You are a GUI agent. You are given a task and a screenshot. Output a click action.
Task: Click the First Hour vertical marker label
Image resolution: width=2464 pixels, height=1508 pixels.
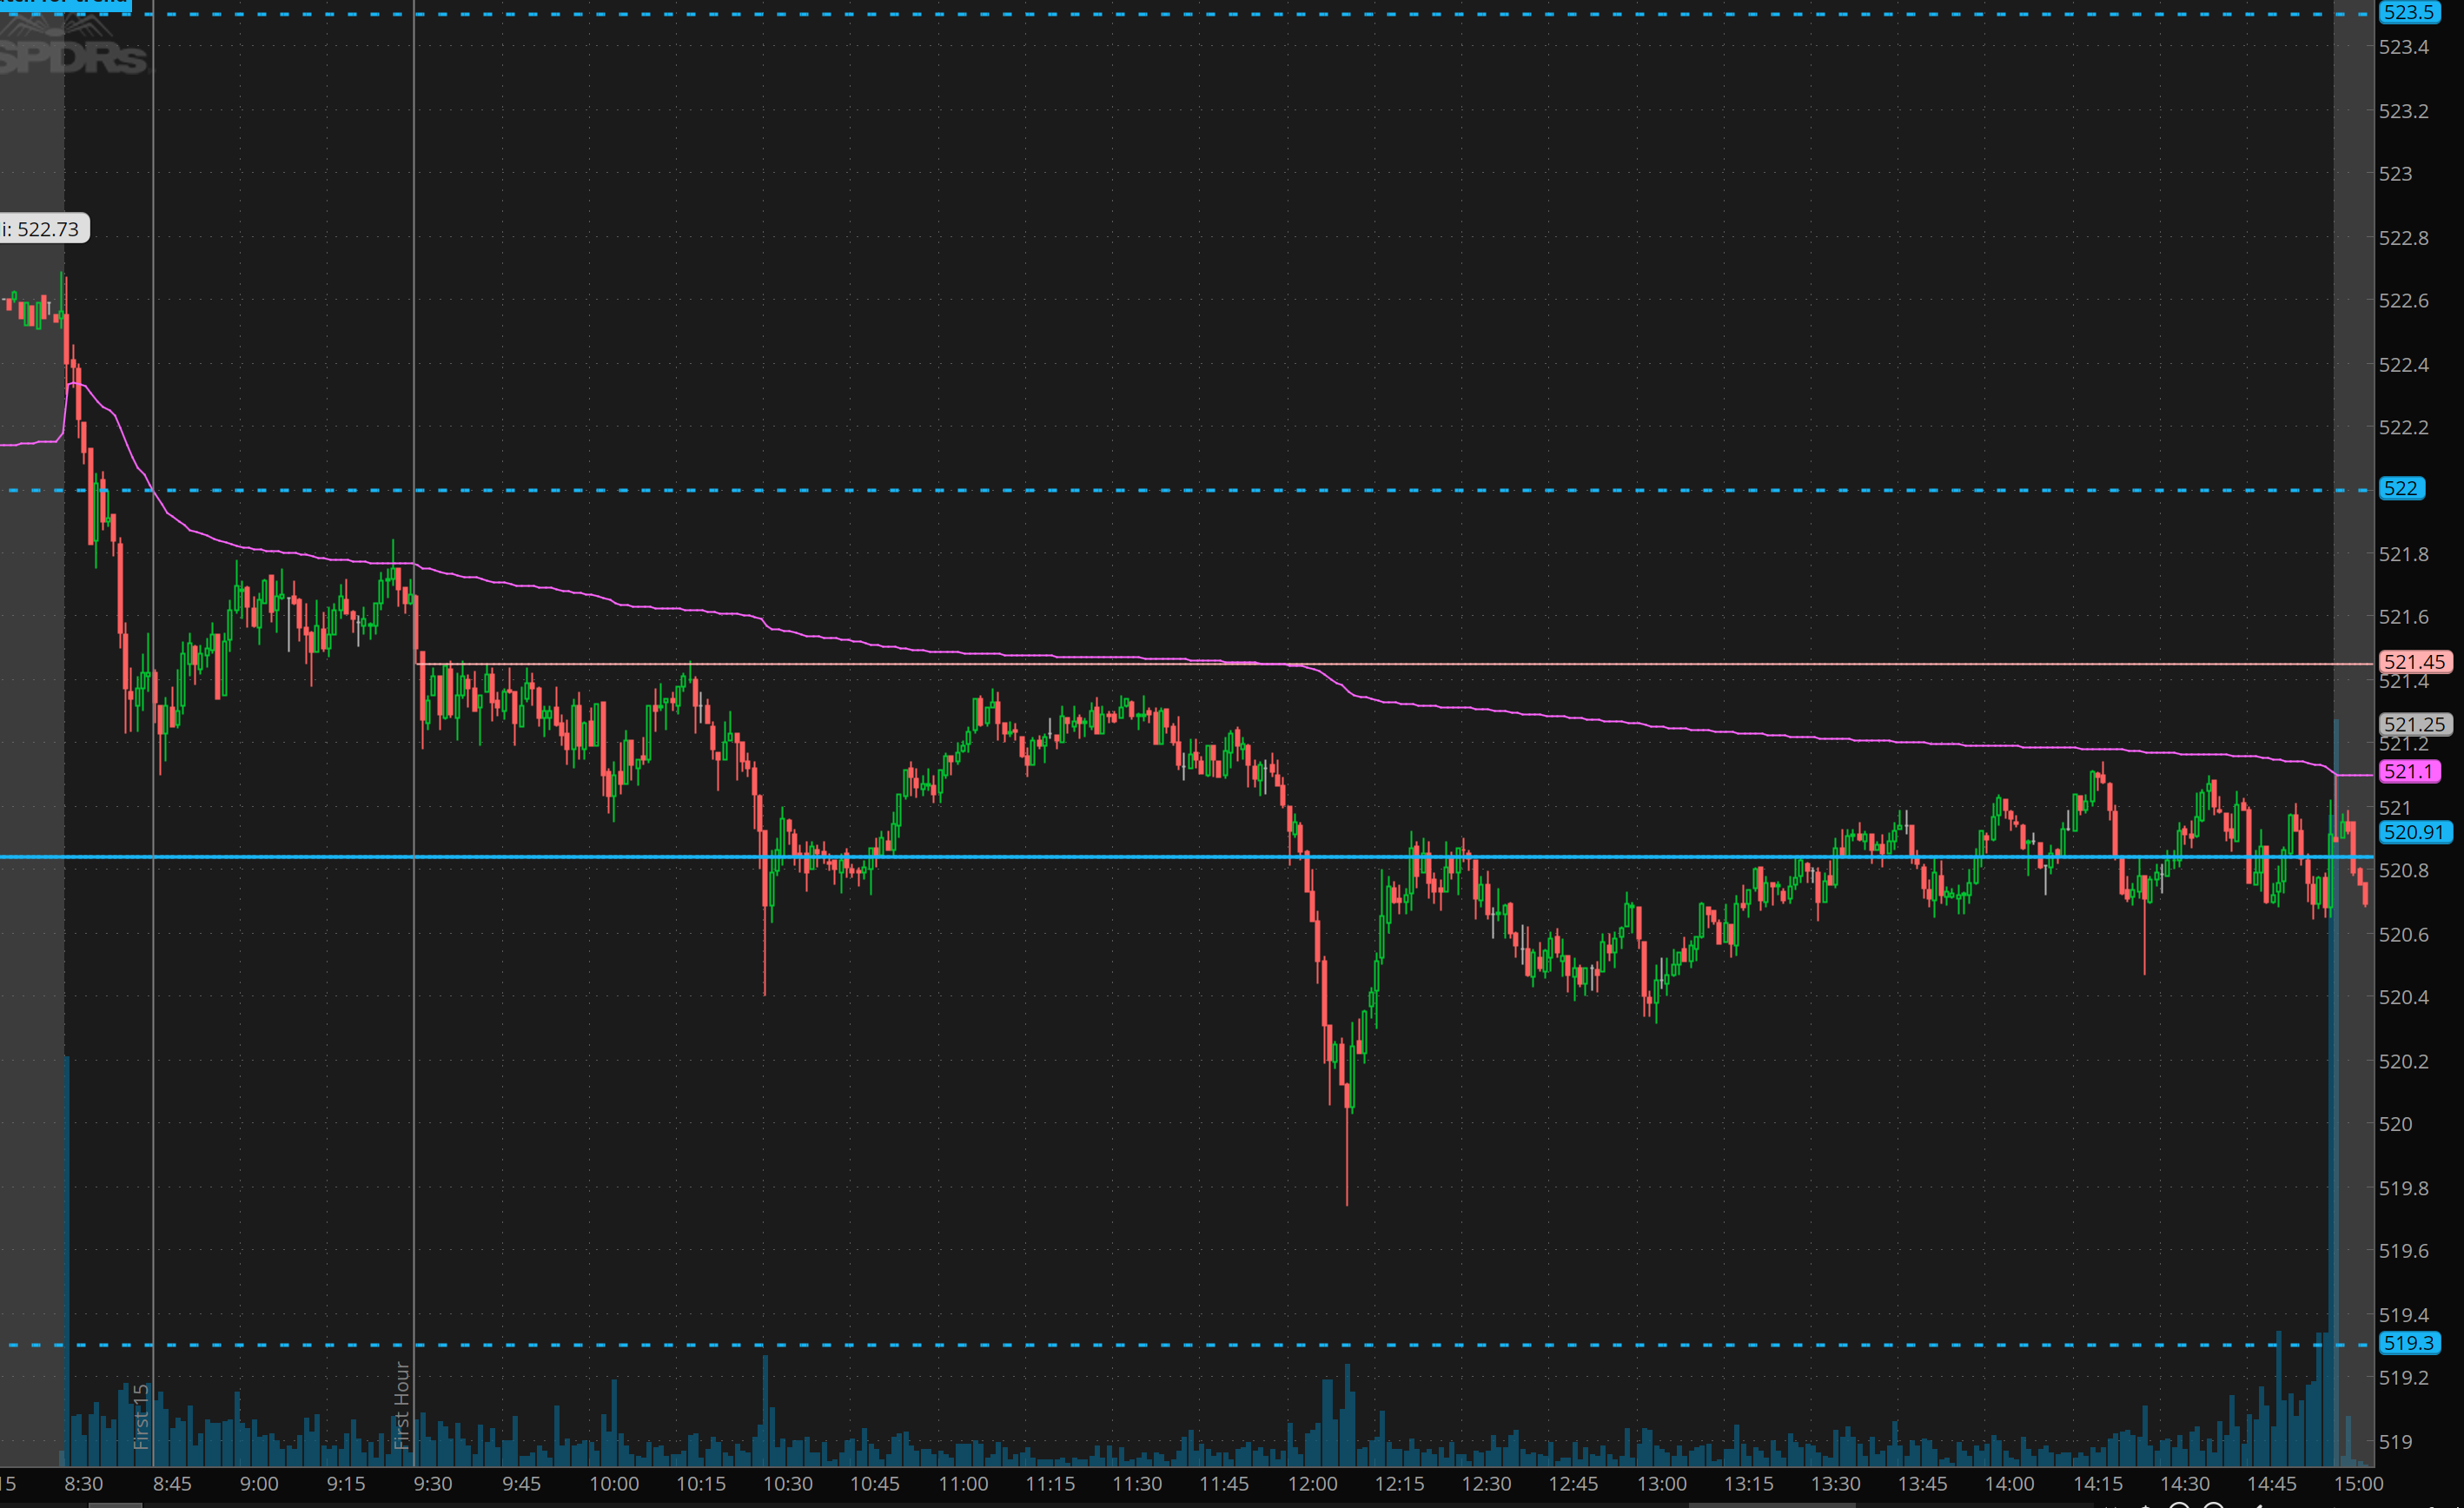pos(402,1405)
